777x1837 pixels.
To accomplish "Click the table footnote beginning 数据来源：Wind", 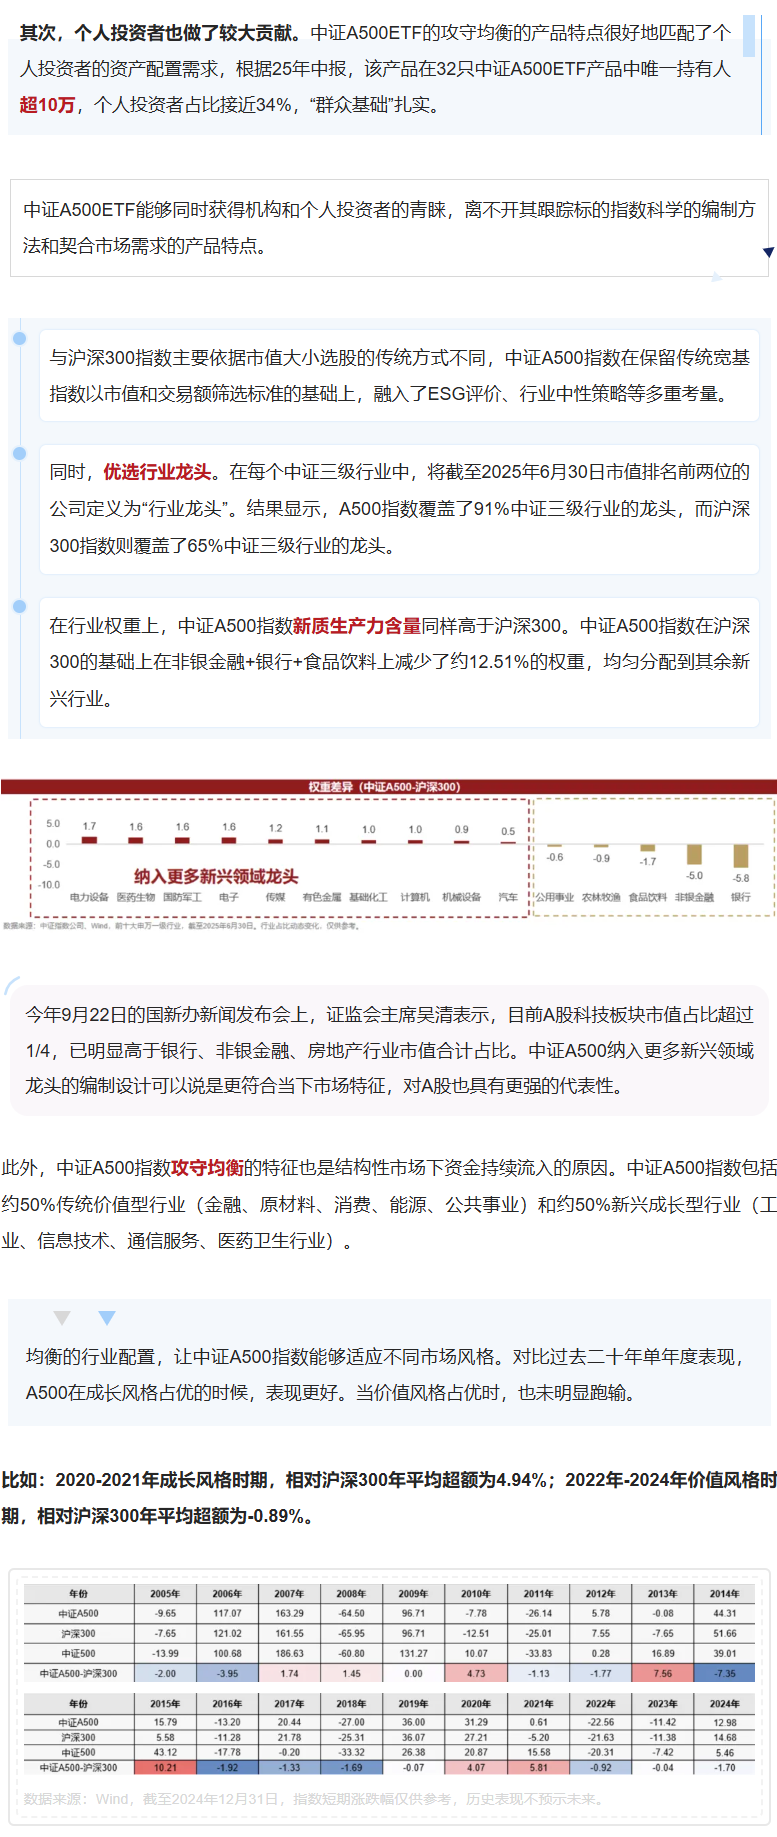I will pyautogui.click(x=314, y=1799).
